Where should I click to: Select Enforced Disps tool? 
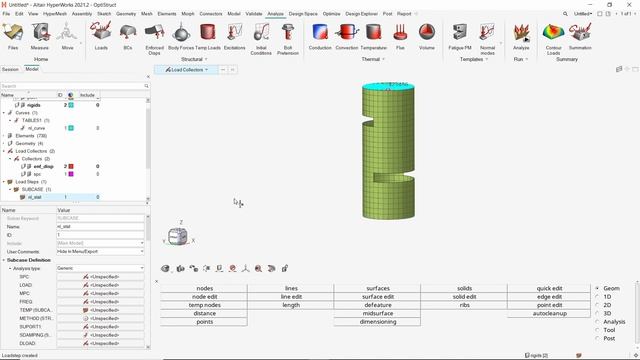pos(154,39)
